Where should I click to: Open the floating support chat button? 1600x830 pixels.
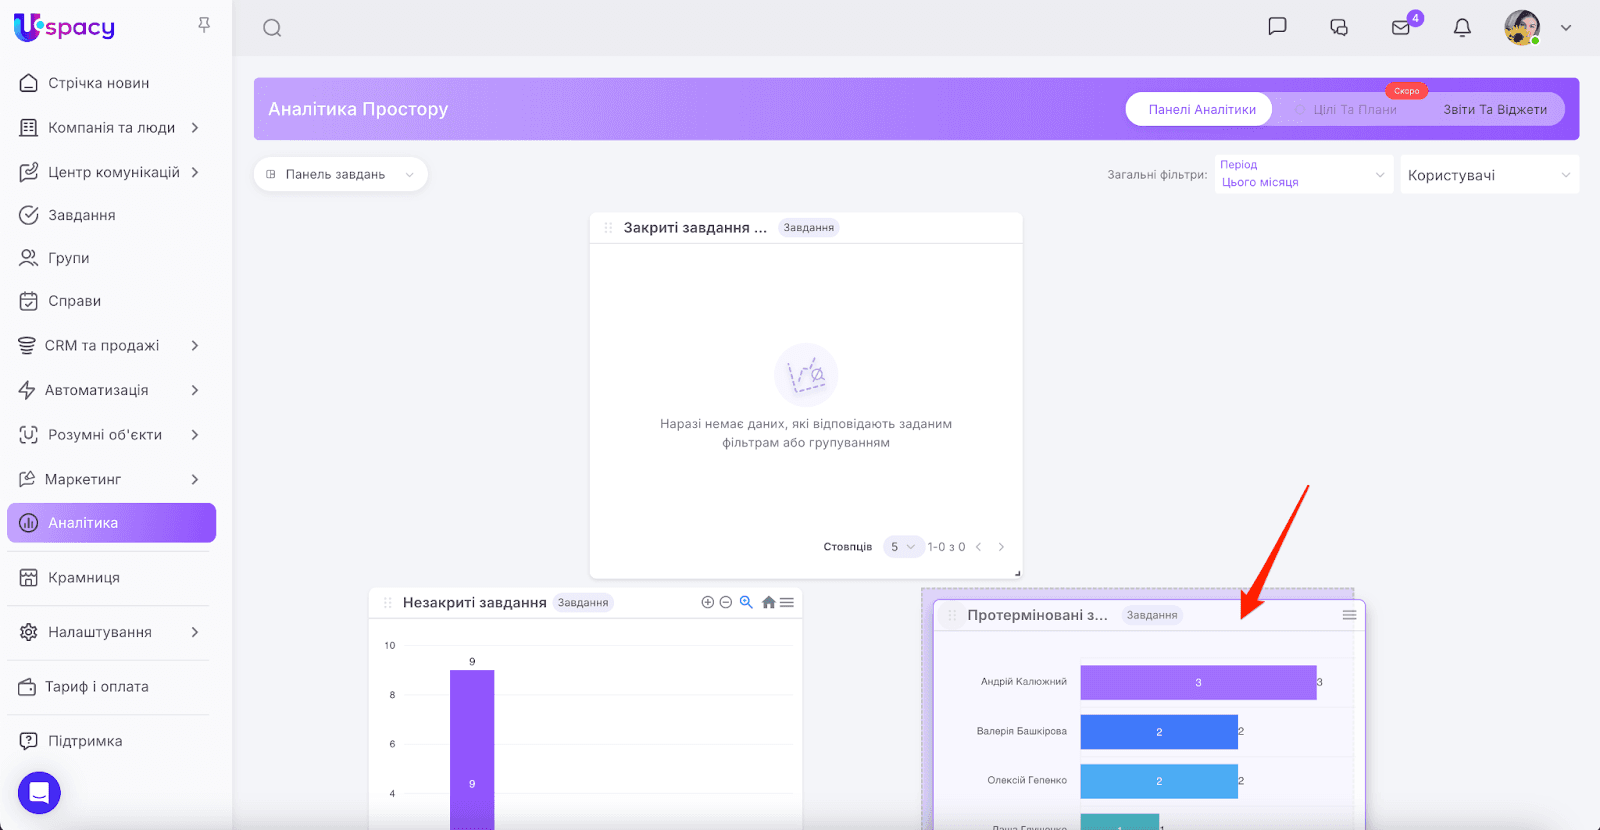[39, 793]
